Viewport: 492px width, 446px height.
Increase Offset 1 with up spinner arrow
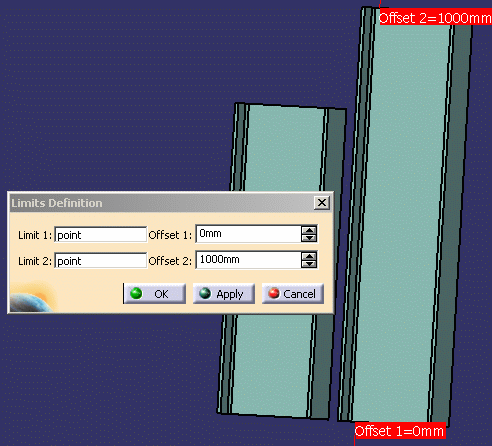pyautogui.click(x=309, y=230)
